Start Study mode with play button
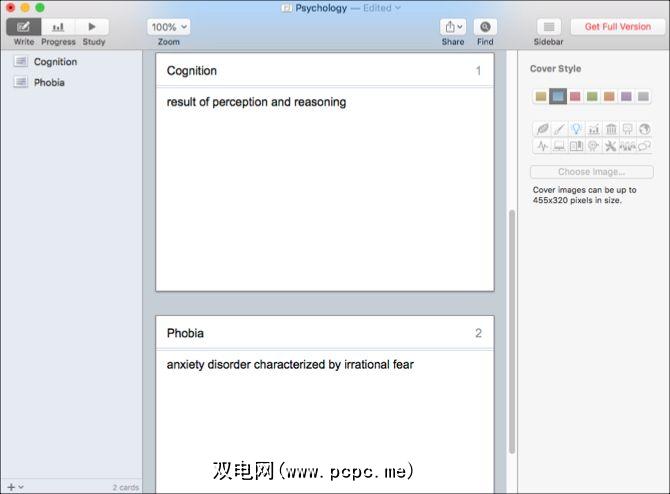 (x=92, y=27)
